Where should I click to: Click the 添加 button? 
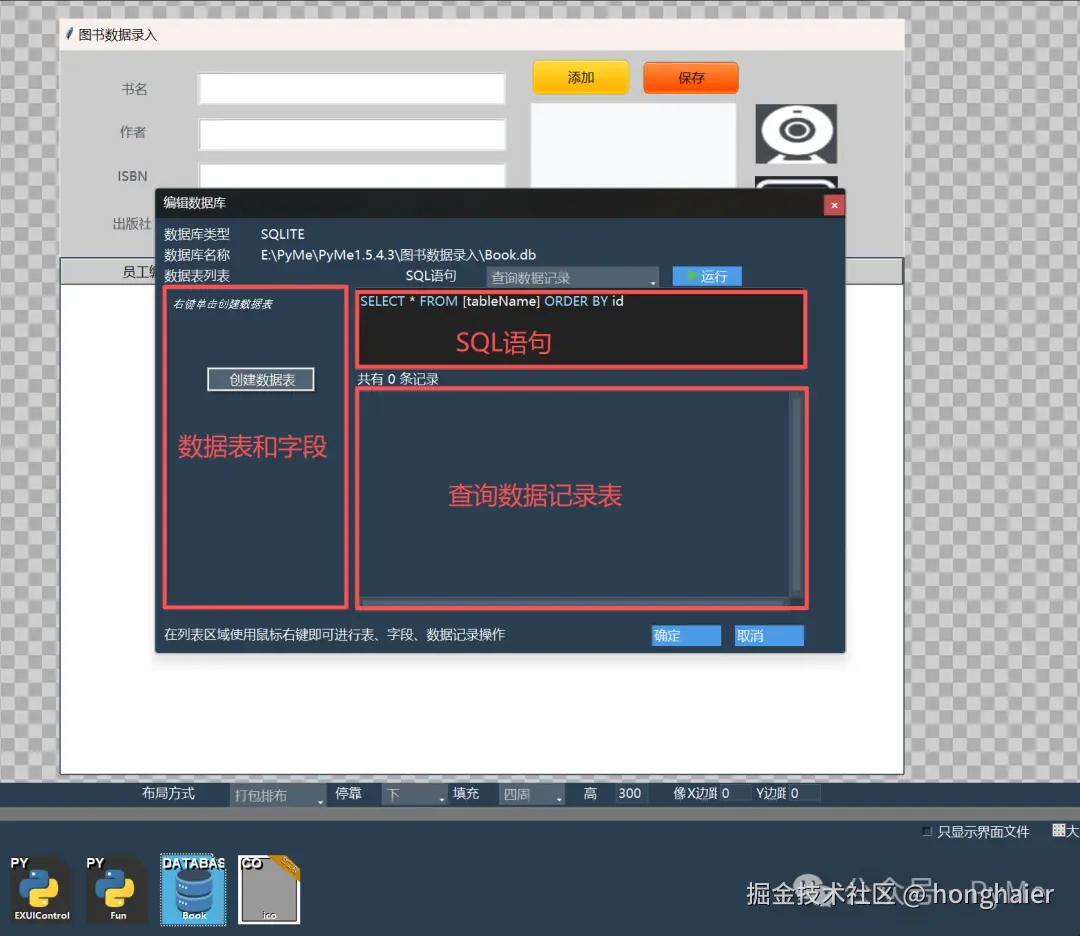click(580, 76)
